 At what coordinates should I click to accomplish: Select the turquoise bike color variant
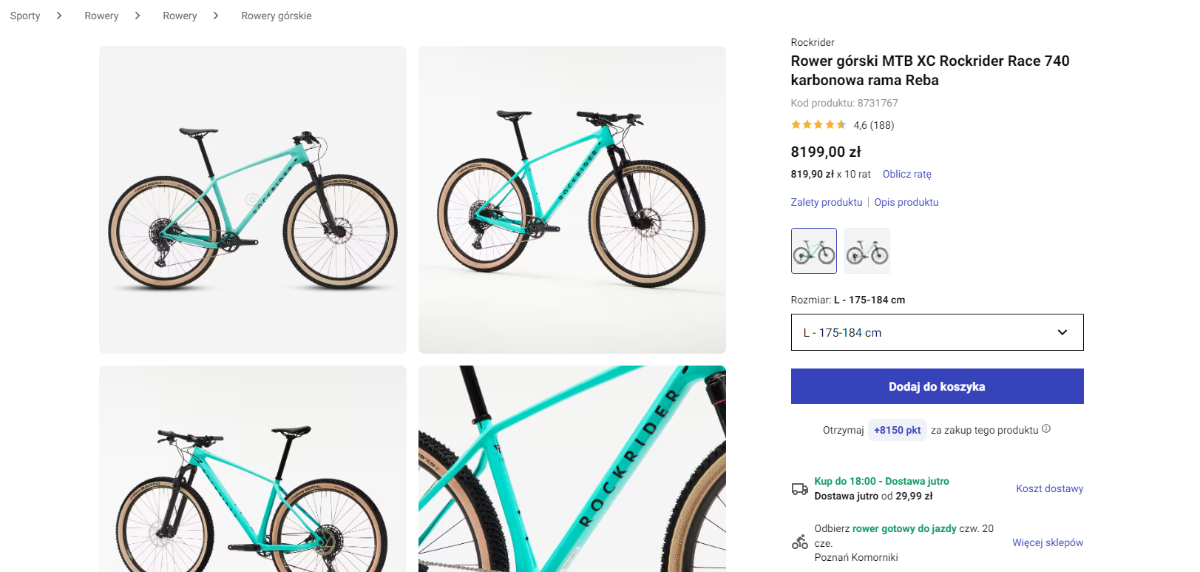pyautogui.click(x=814, y=251)
